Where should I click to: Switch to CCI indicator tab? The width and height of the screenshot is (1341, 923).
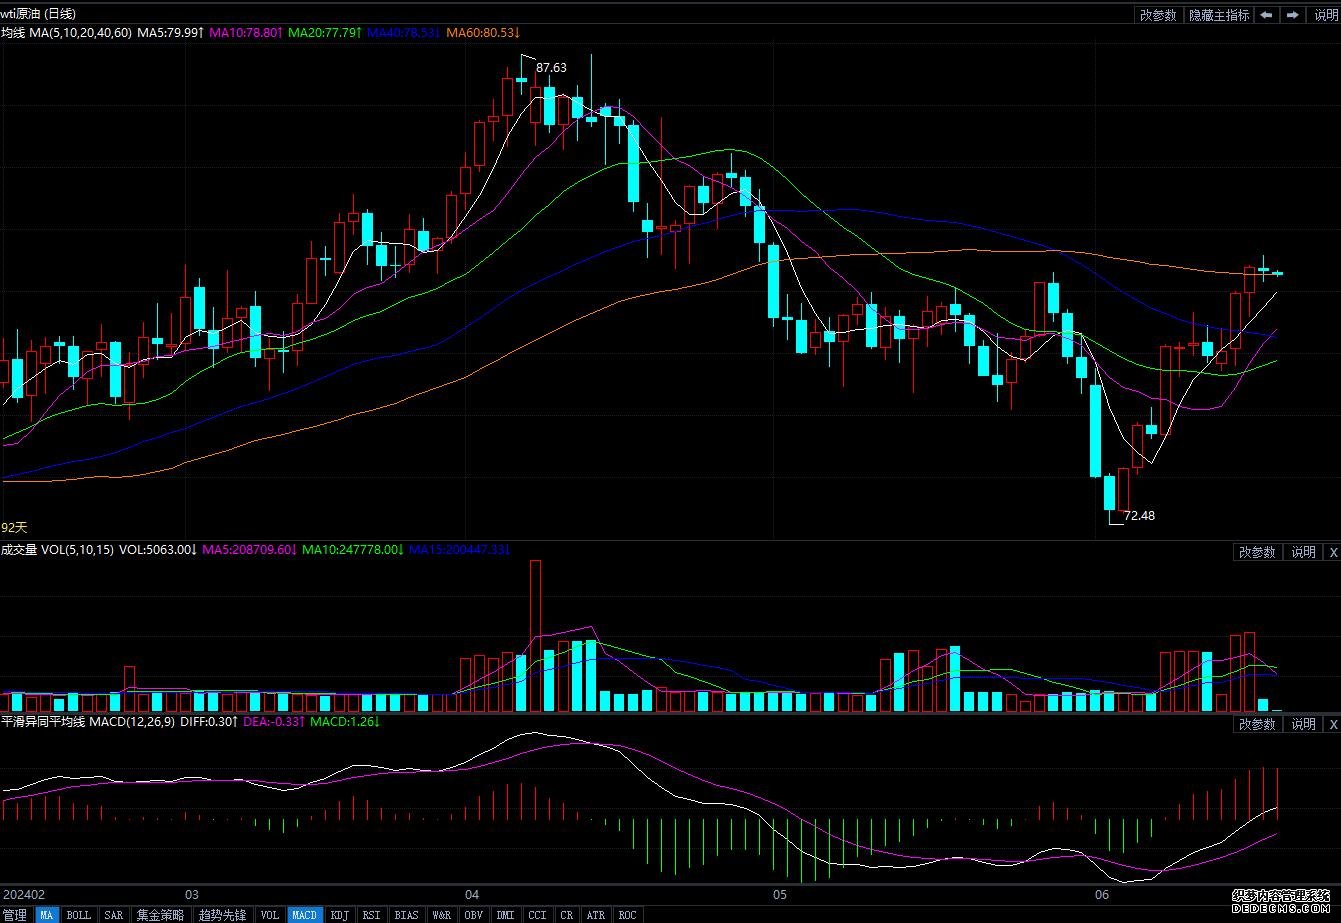(x=538, y=915)
